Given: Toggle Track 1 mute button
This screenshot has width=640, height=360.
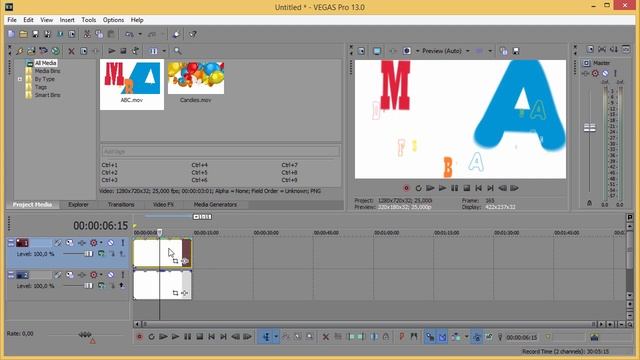Looking at the screenshot, I should coord(111,243).
